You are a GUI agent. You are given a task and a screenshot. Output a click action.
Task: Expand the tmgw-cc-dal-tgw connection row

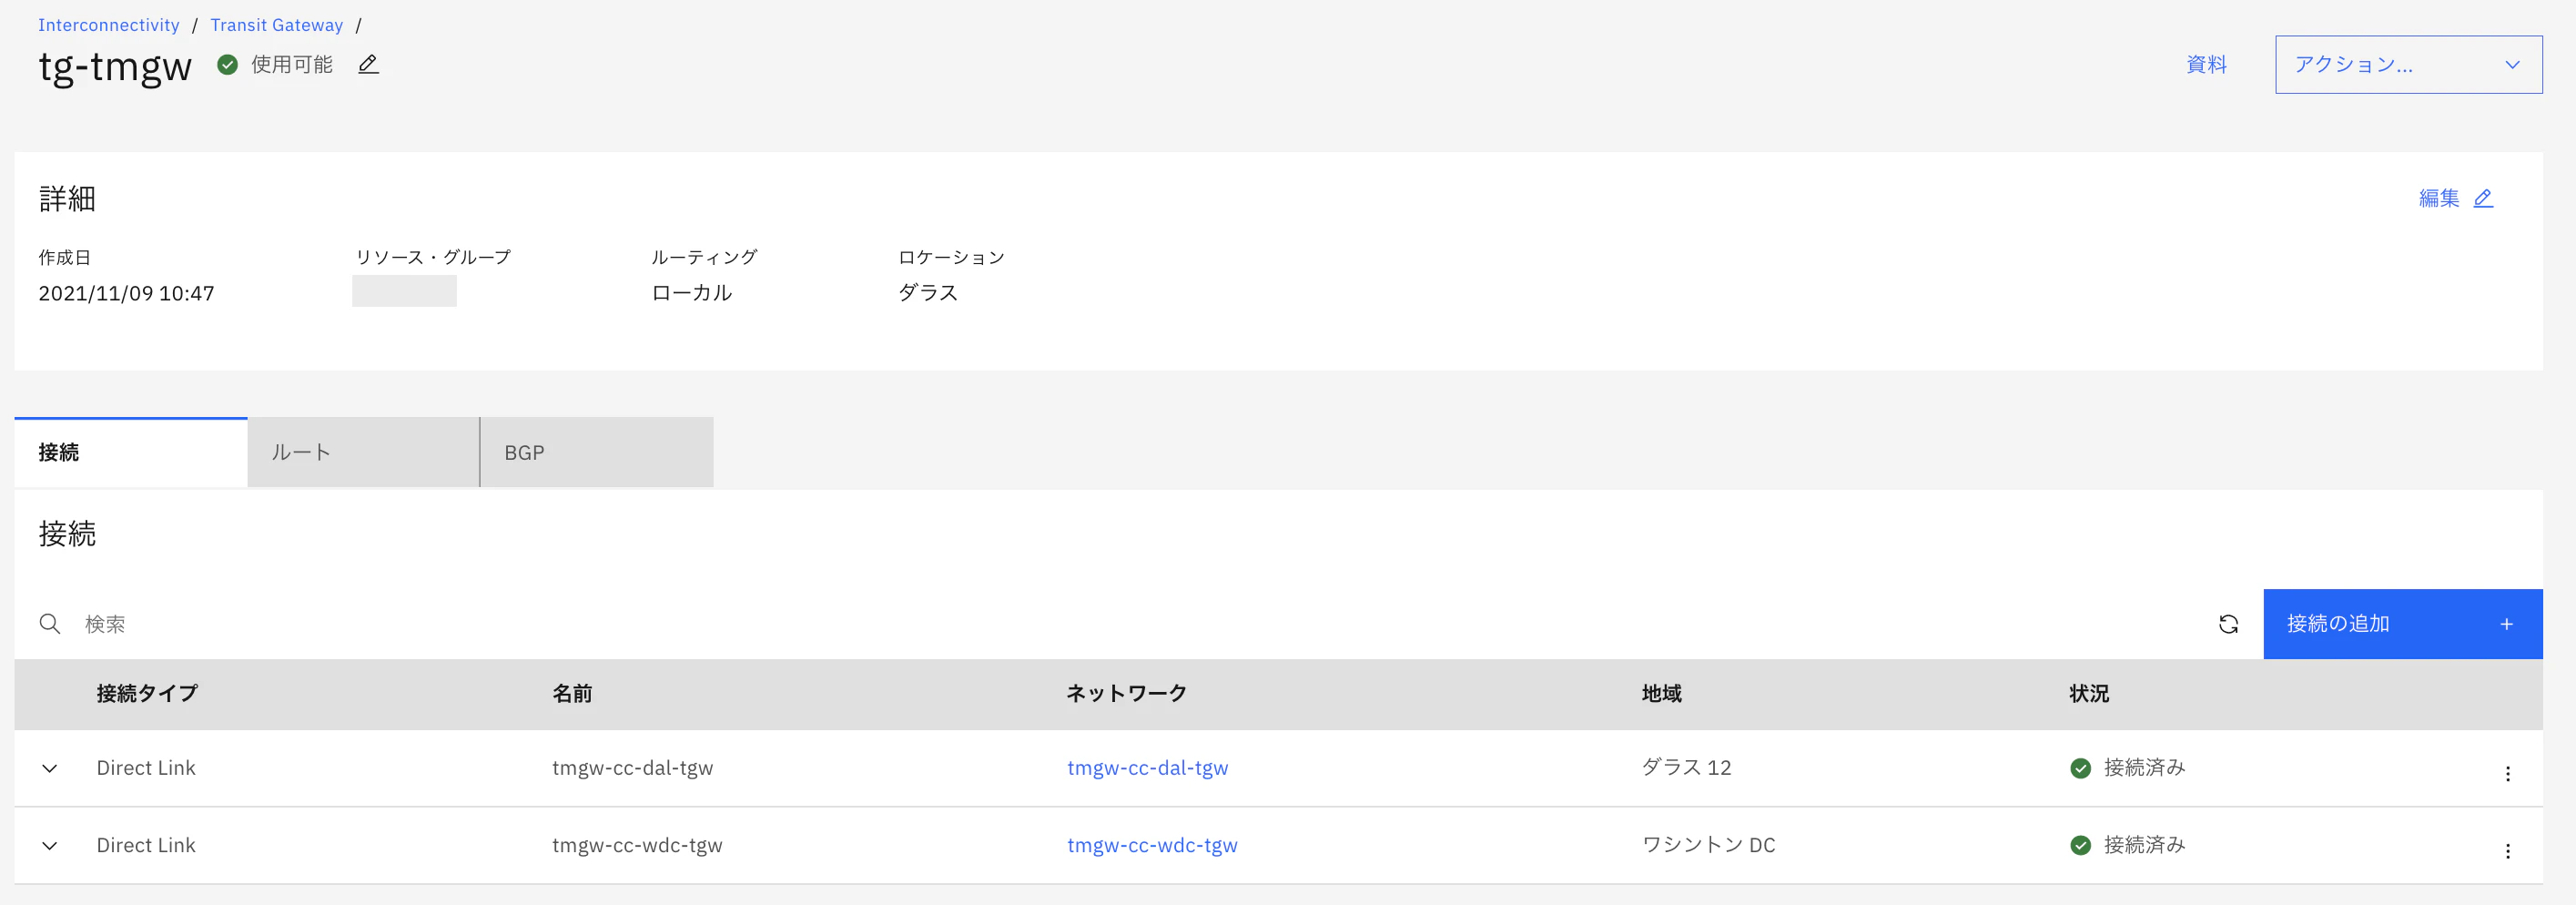point(50,768)
